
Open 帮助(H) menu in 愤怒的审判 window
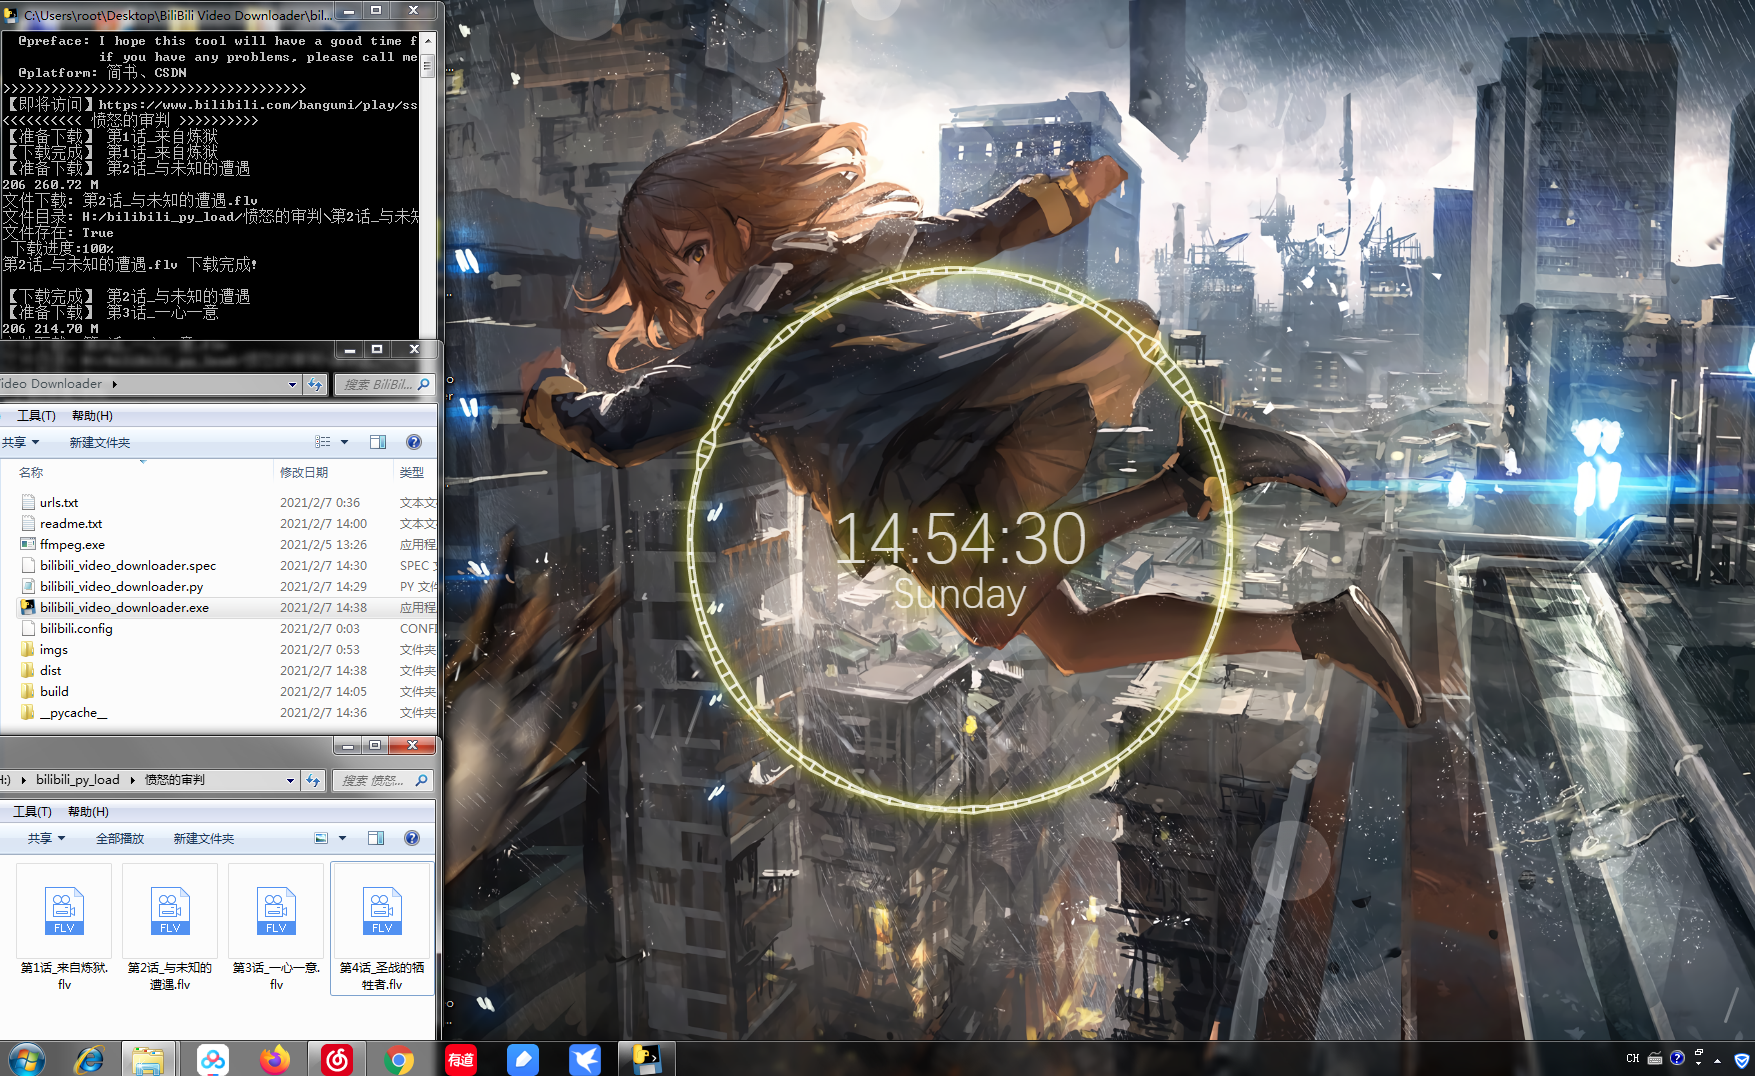[x=88, y=812]
